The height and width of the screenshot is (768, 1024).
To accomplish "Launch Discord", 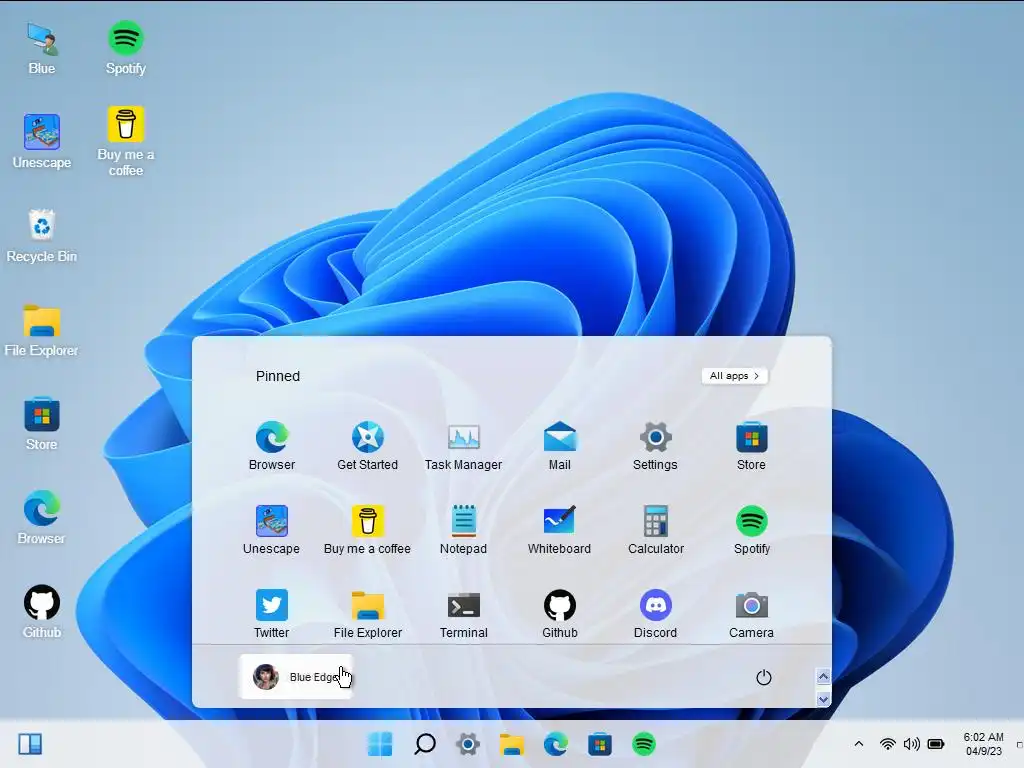I will click(x=656, y=613).
